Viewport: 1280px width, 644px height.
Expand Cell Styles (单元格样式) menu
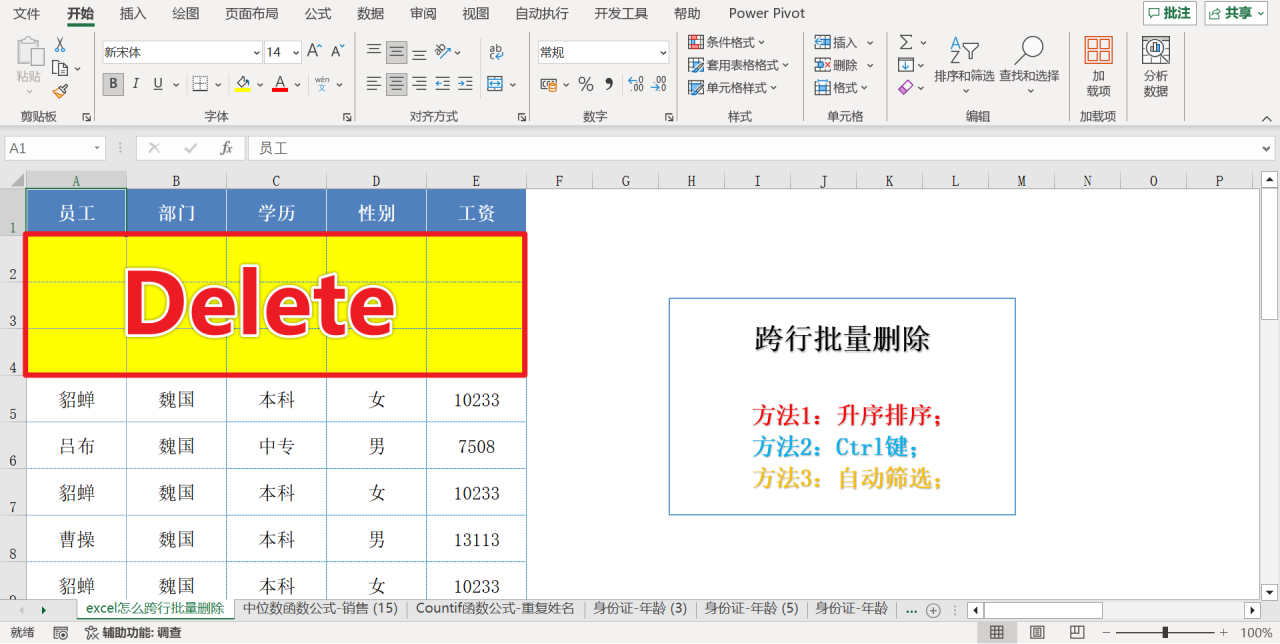tap(733, 88)
